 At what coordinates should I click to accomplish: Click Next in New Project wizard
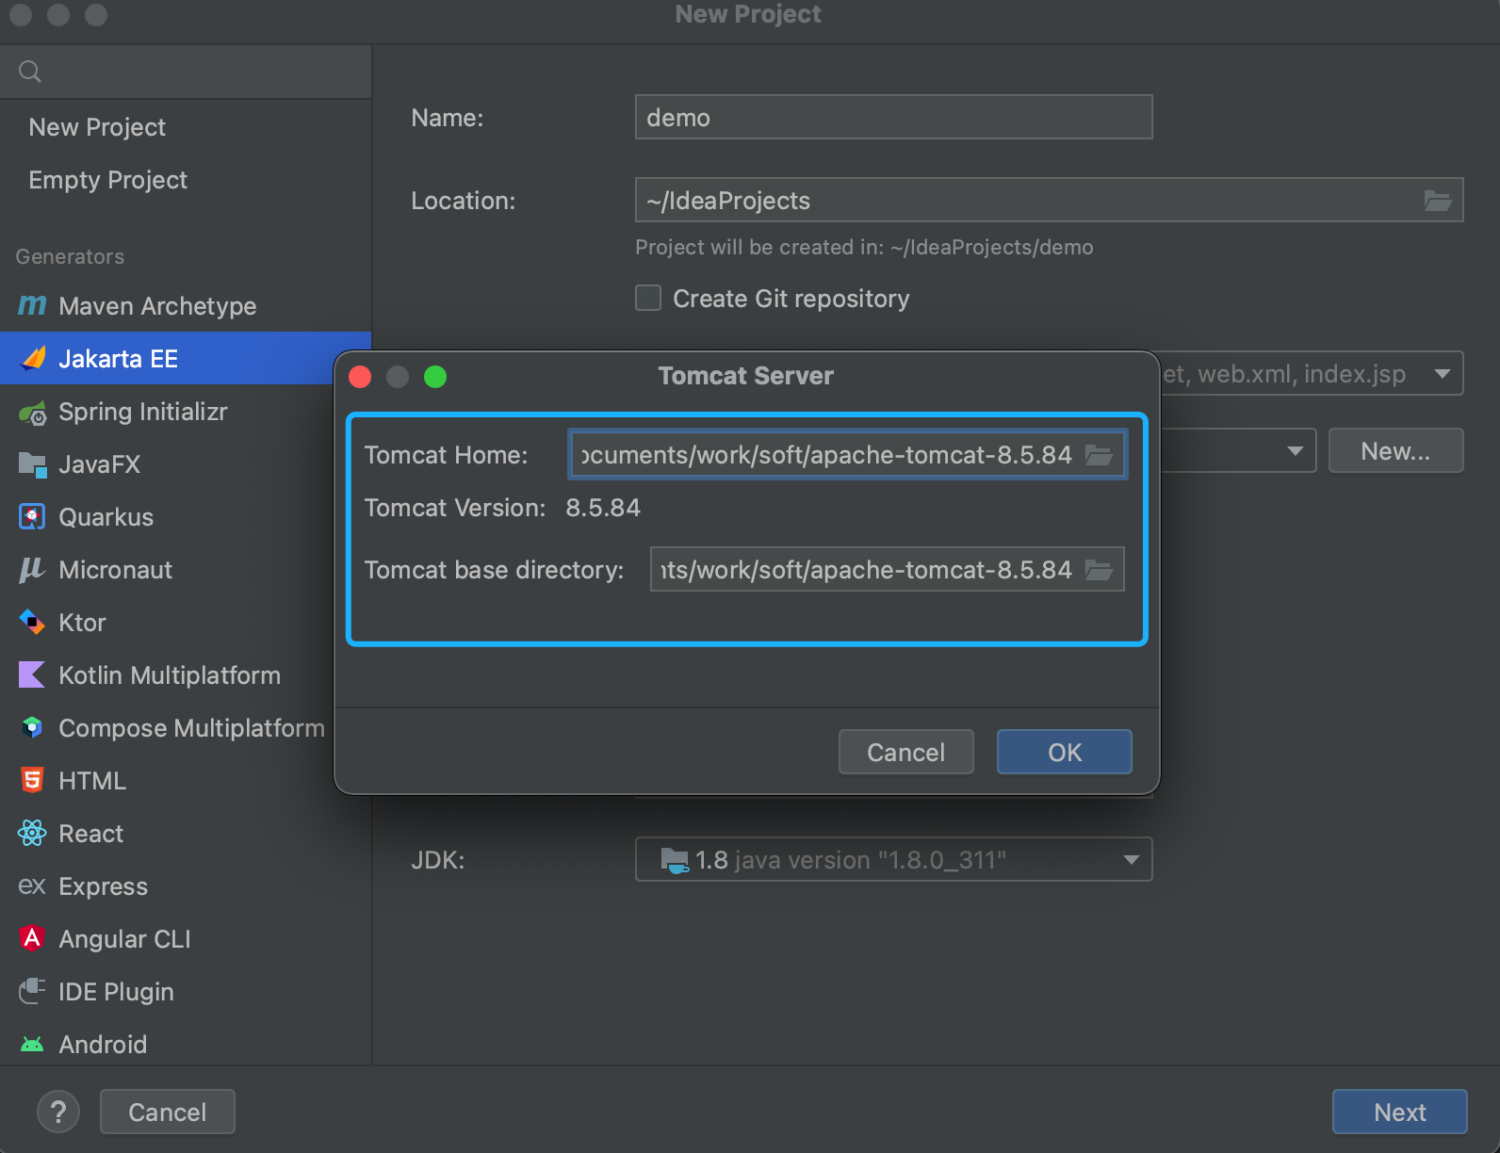(x=1399, y=1112)
